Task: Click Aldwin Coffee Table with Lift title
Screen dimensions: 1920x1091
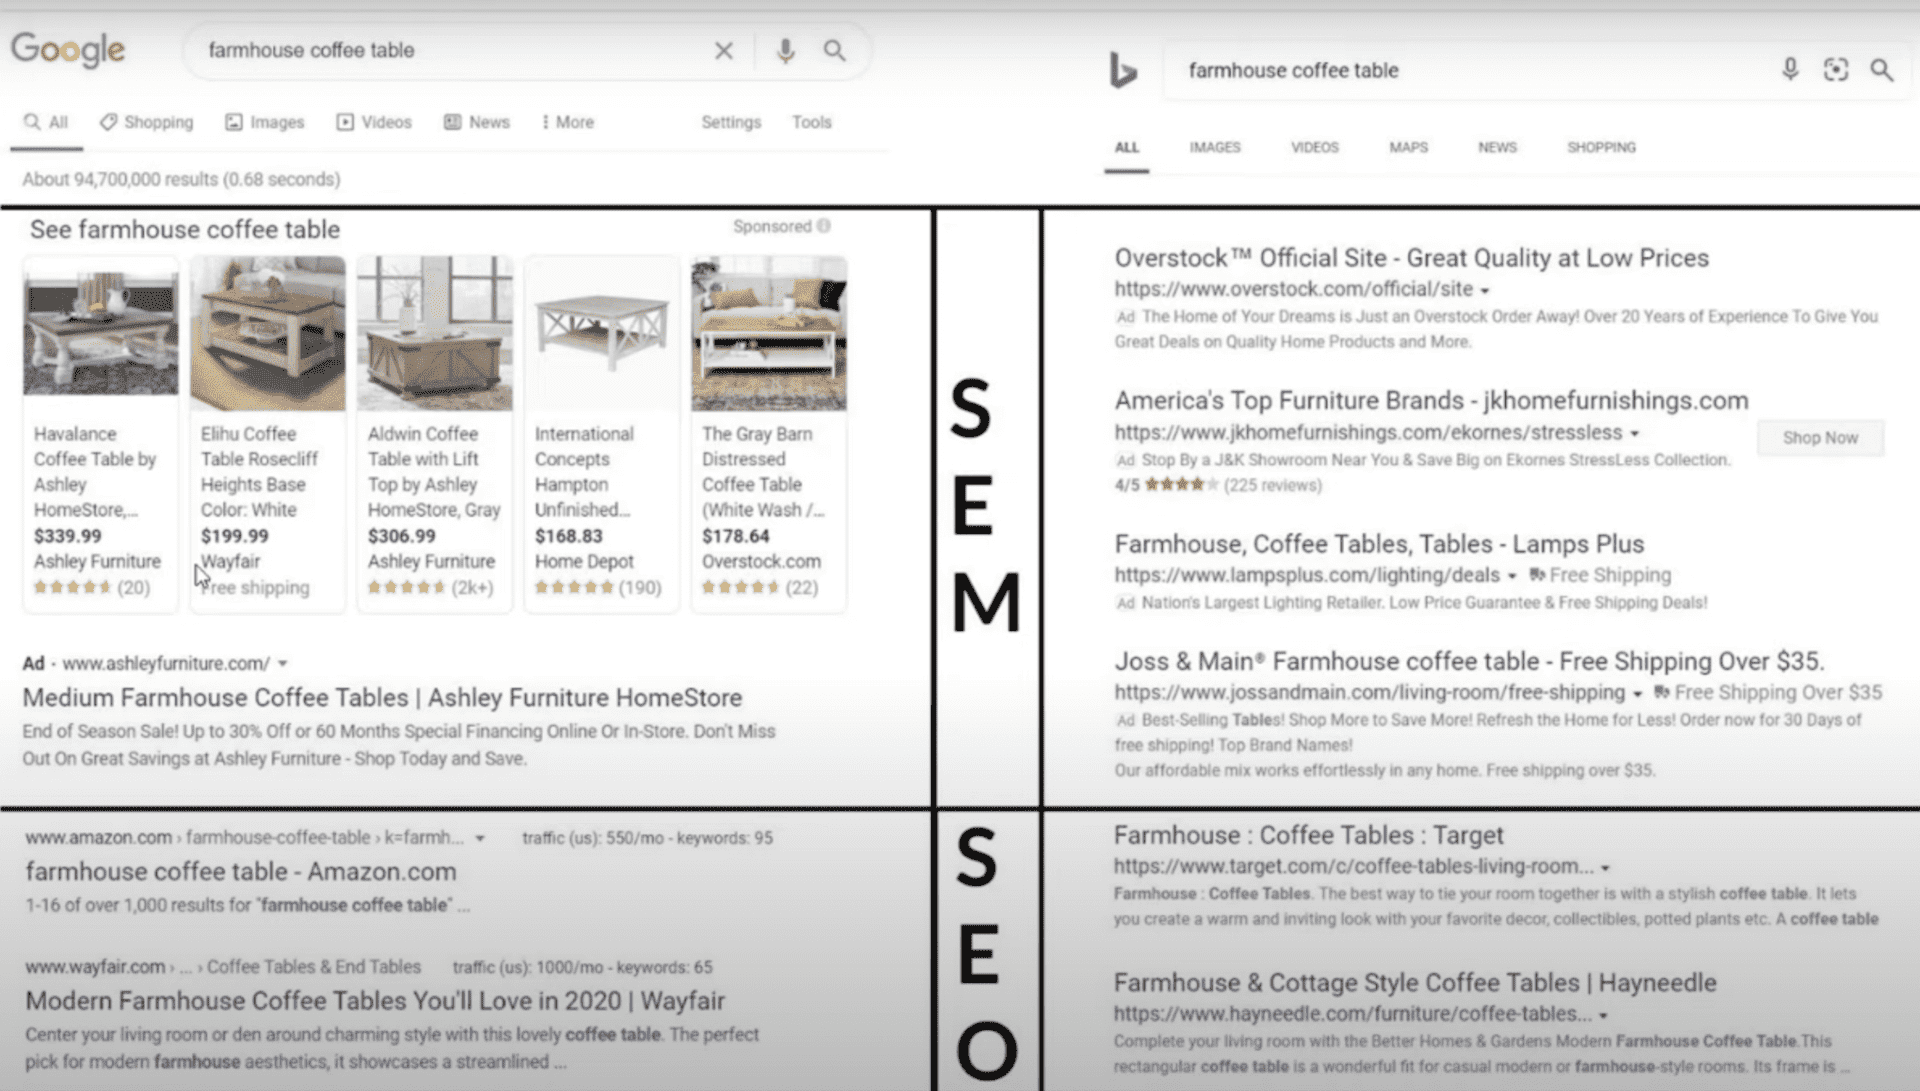Action: click(434, 472)
